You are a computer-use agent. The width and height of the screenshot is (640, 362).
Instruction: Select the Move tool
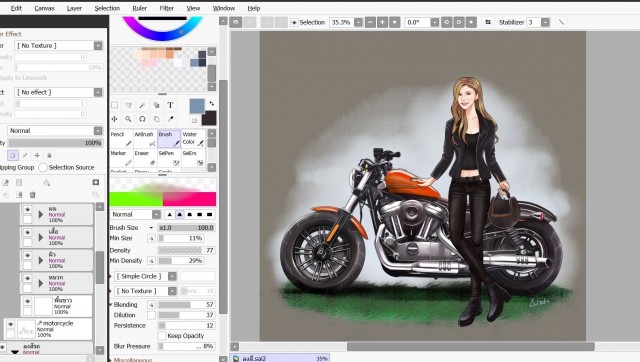[115, 119]
